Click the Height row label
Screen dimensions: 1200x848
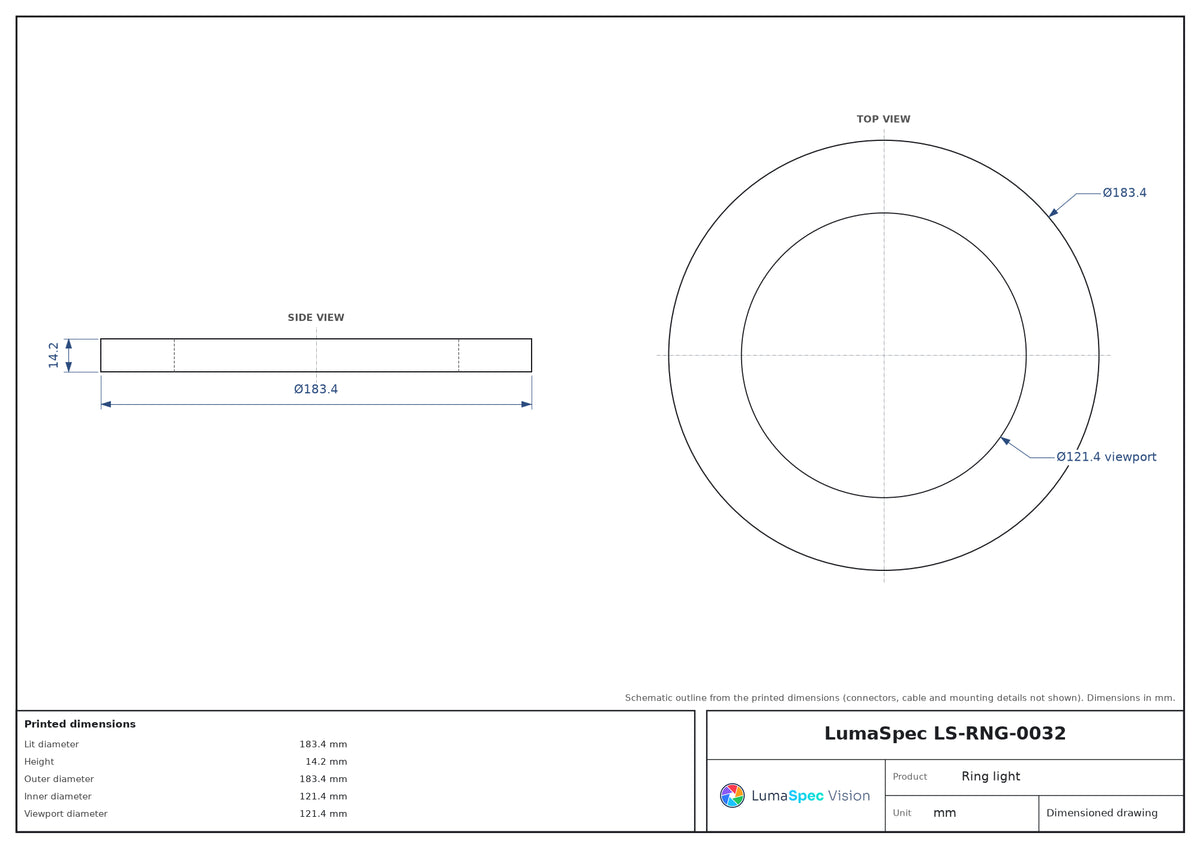(39, 762)
